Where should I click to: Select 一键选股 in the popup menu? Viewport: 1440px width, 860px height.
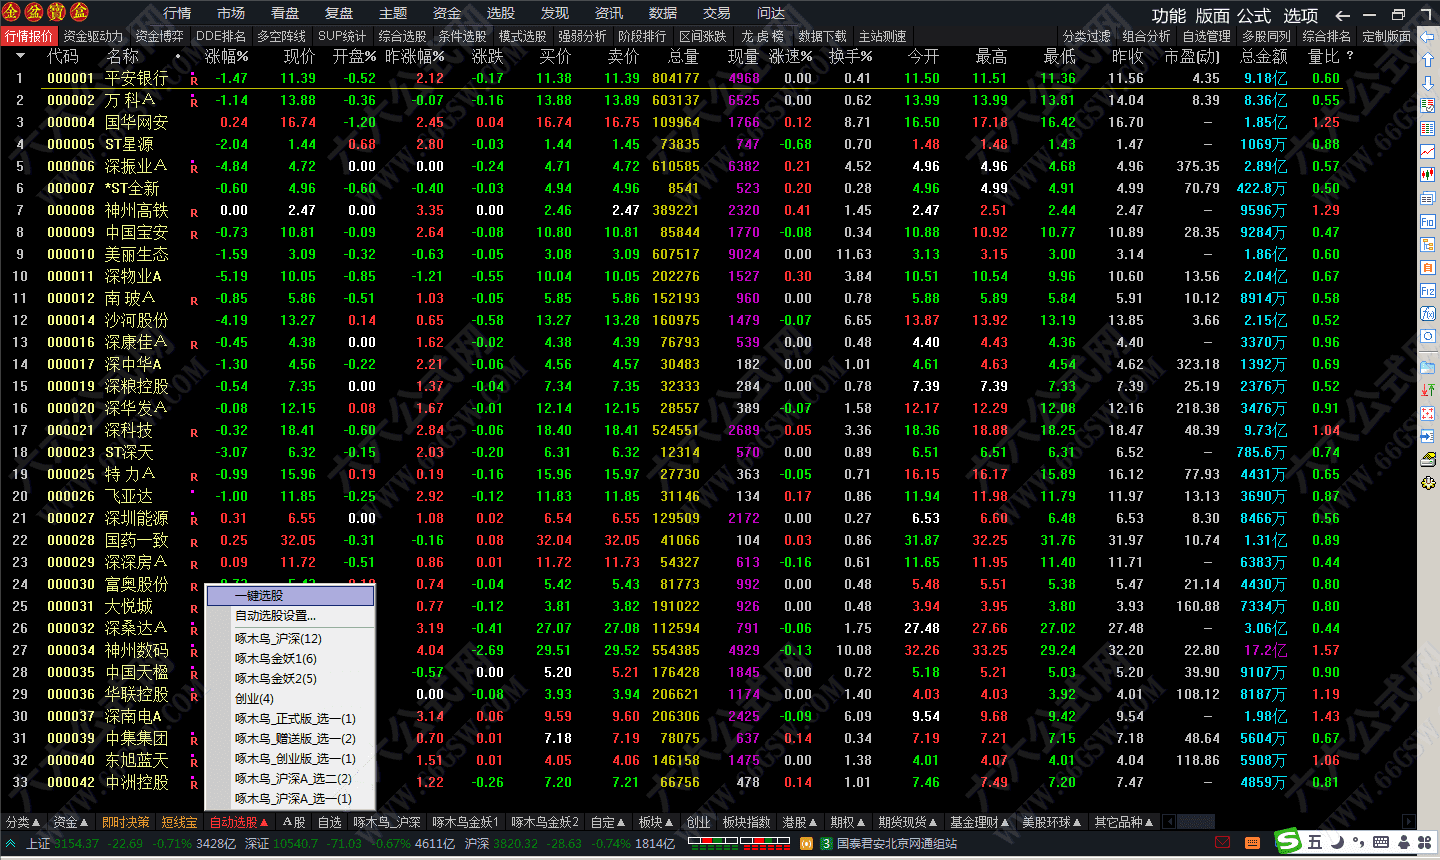(290, 596)
